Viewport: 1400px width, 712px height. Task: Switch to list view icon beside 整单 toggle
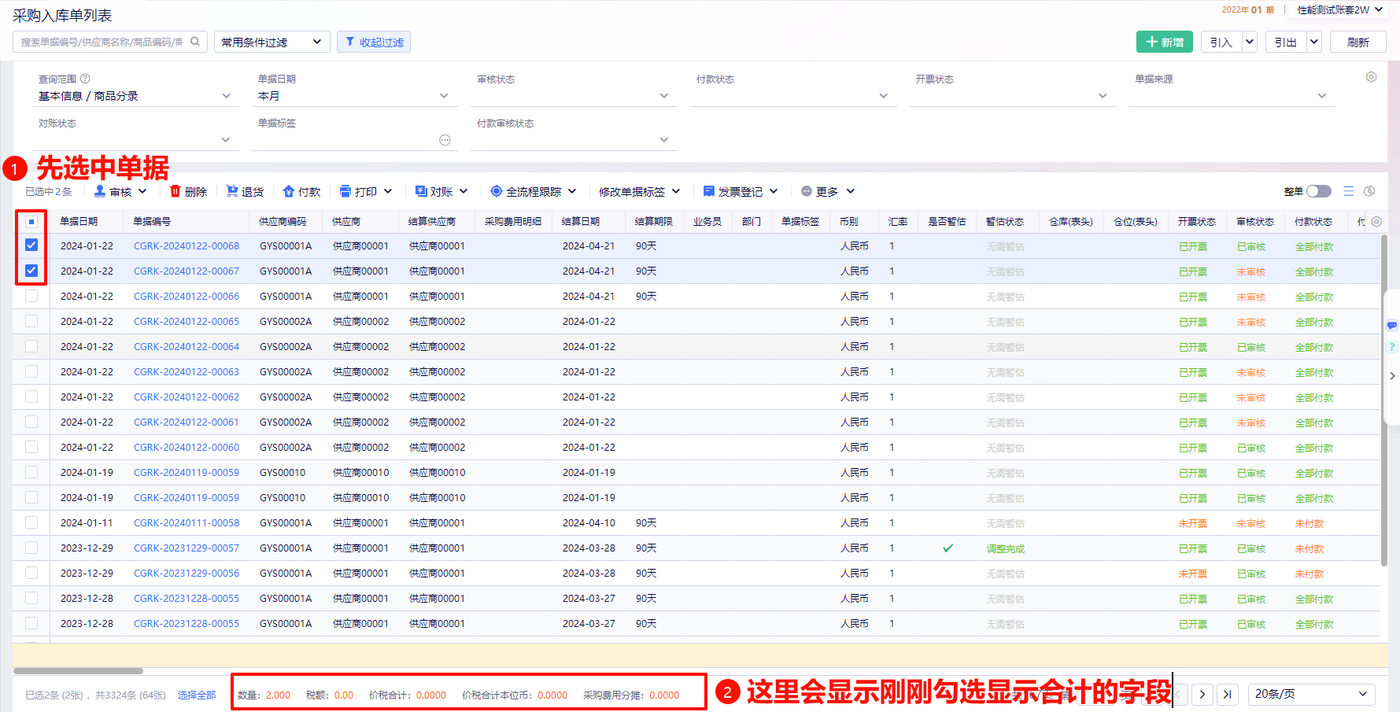click(1349, 191)
